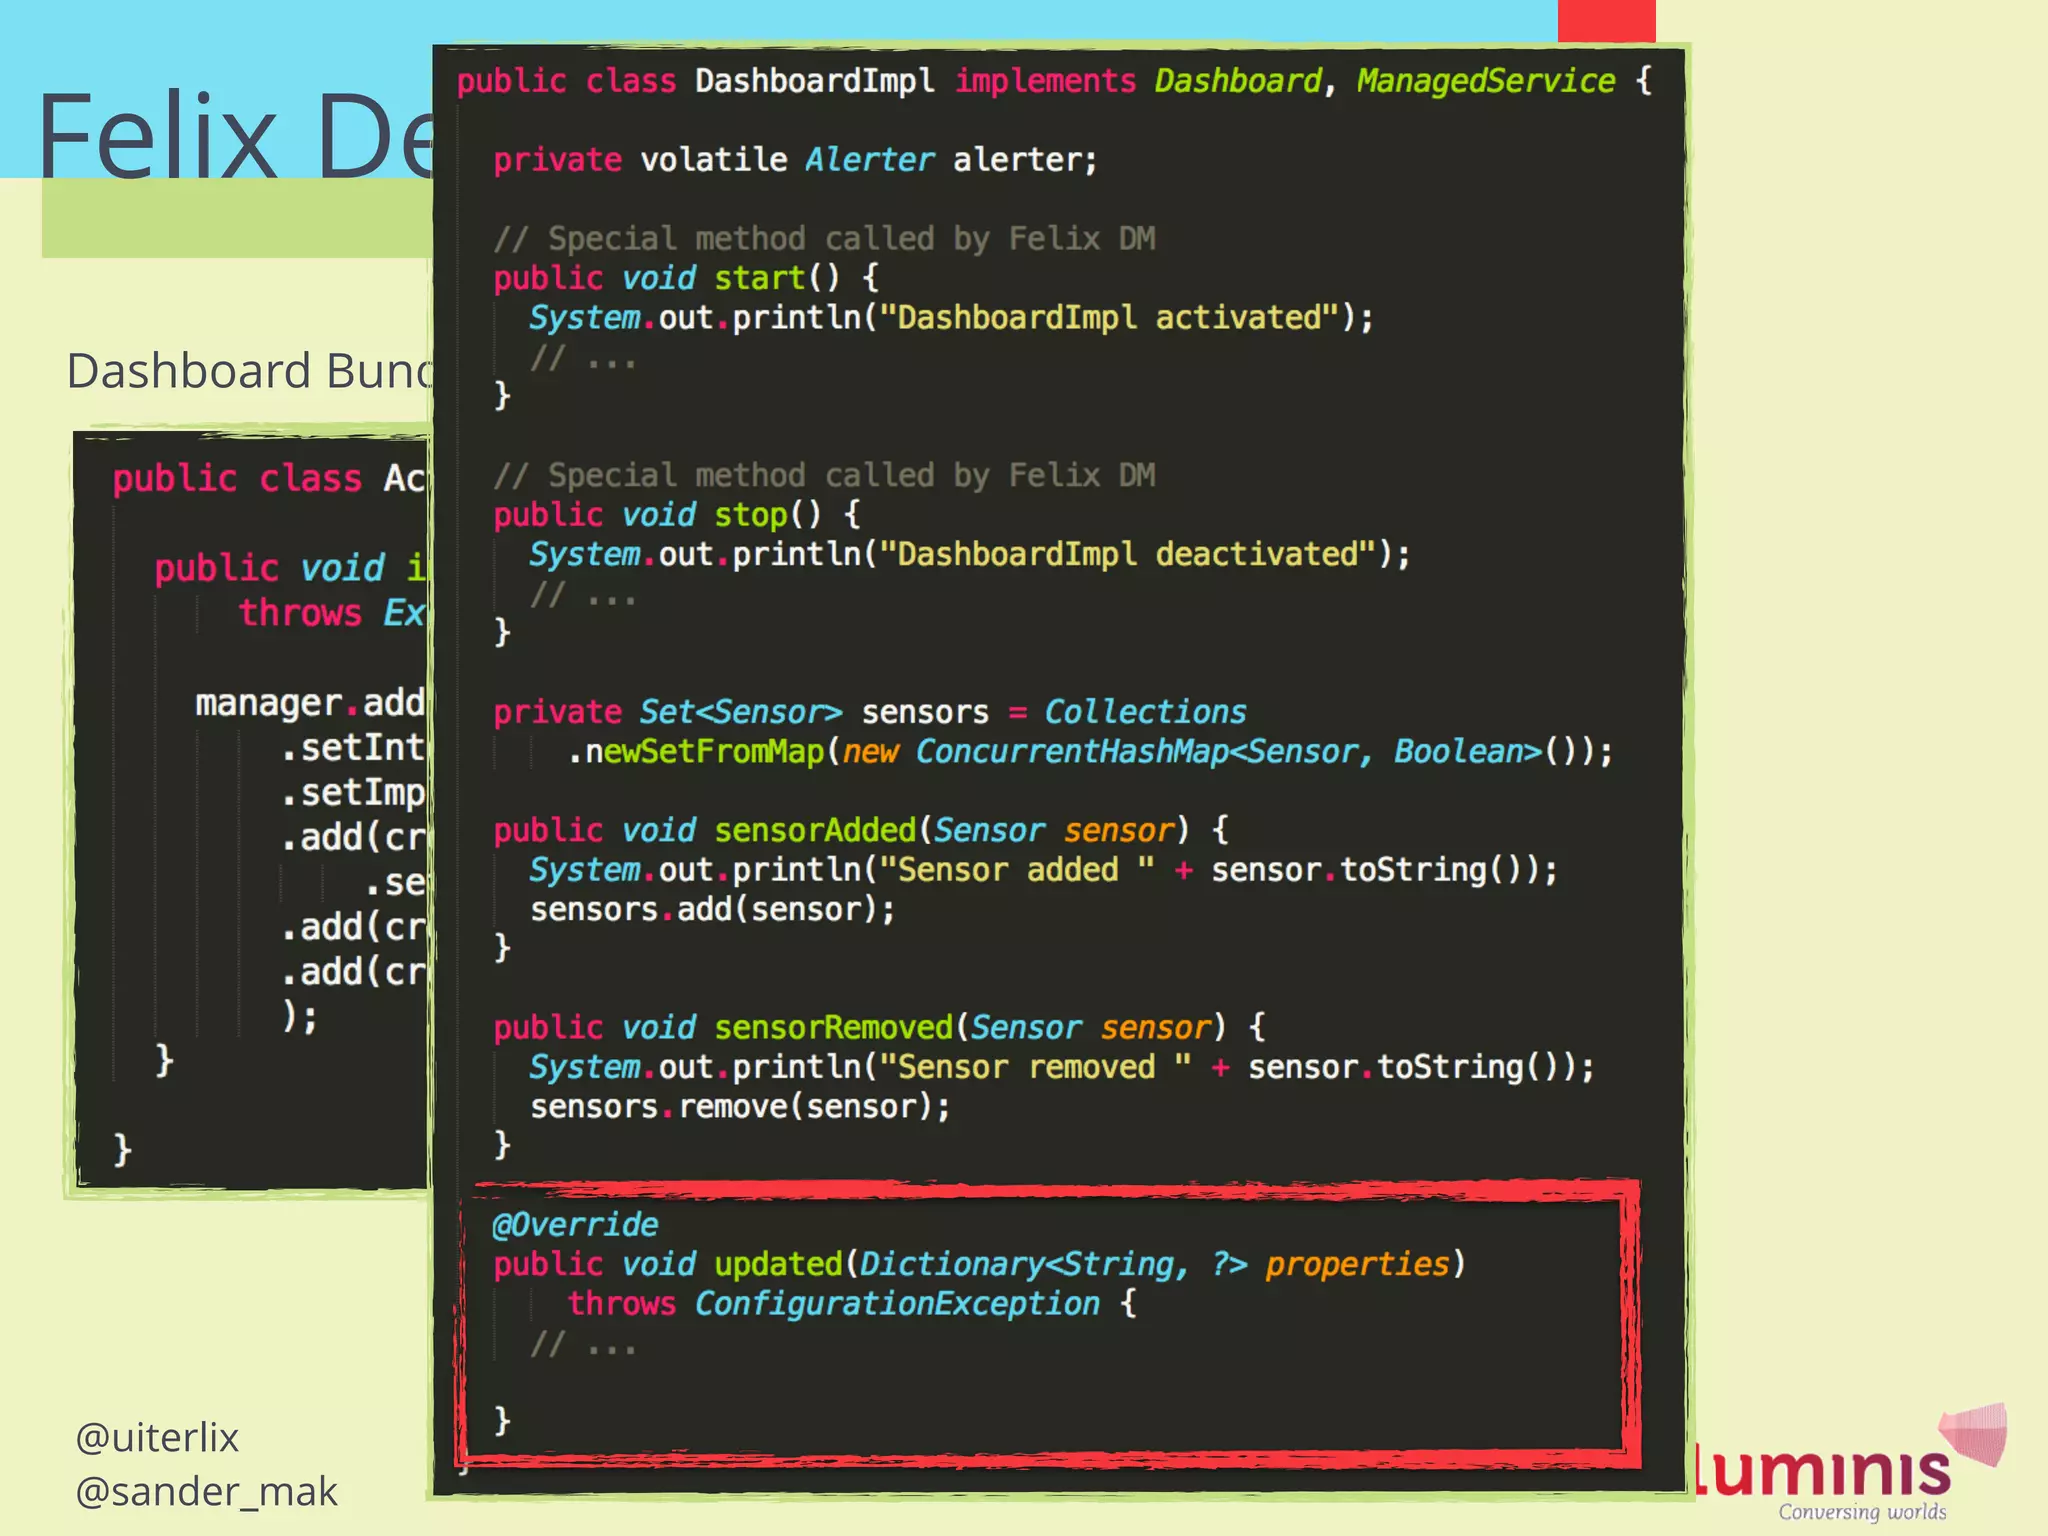Click the @sander_mak Twitter handle

click(x=206, y=1492)
